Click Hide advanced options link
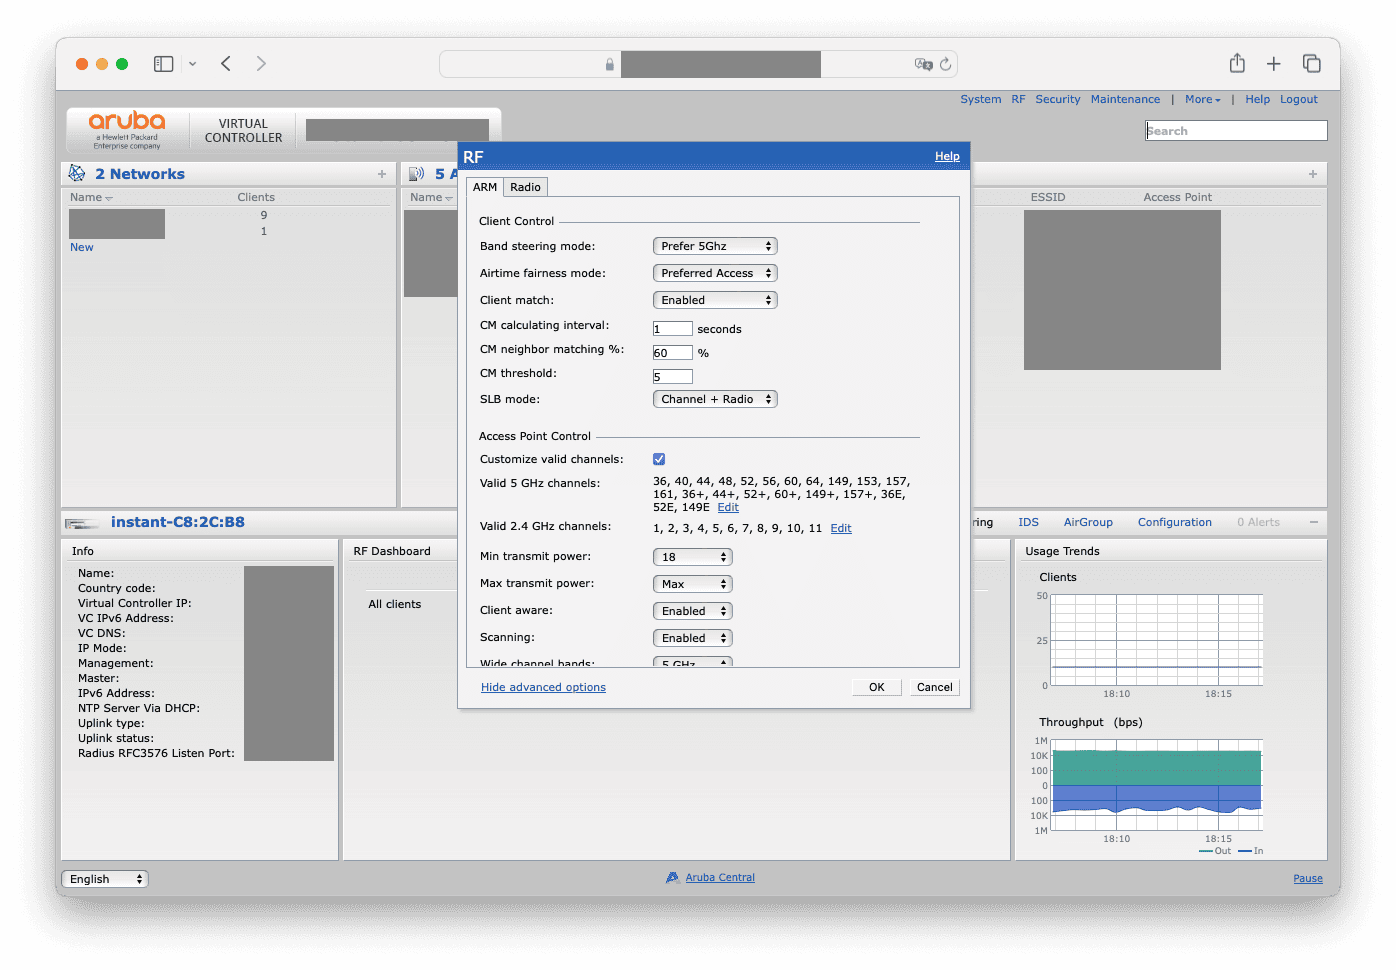This screenshot has width=1396, height=970. pyautogui.click(x=543, y=687)
